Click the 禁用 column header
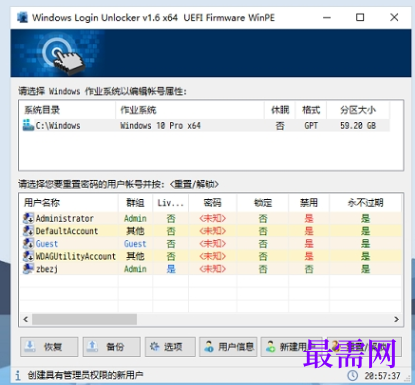The height and width of the screenshot is (385, 415). click(309, 203)
